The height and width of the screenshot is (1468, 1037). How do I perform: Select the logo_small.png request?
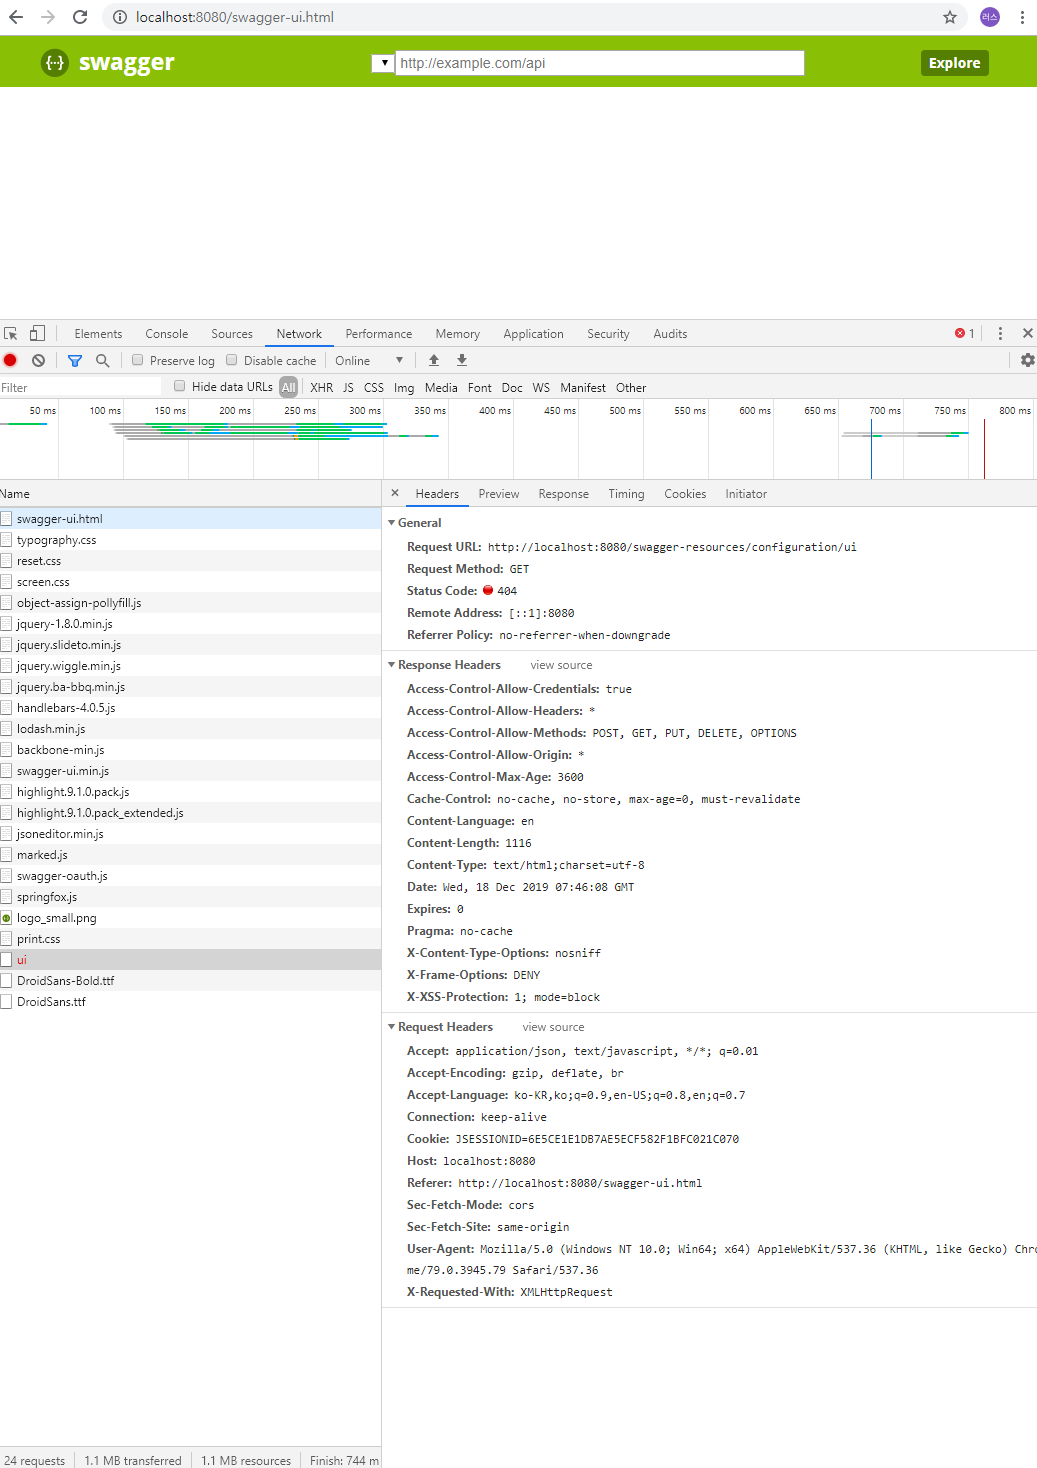[x=190, y=918]
